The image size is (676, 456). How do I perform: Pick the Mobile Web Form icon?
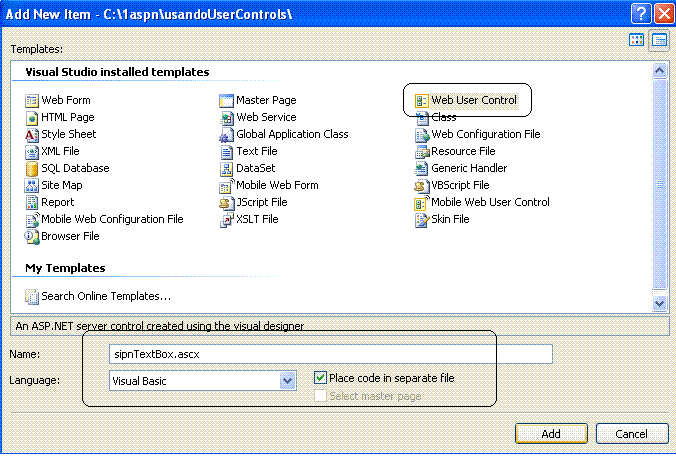(227, 186)
